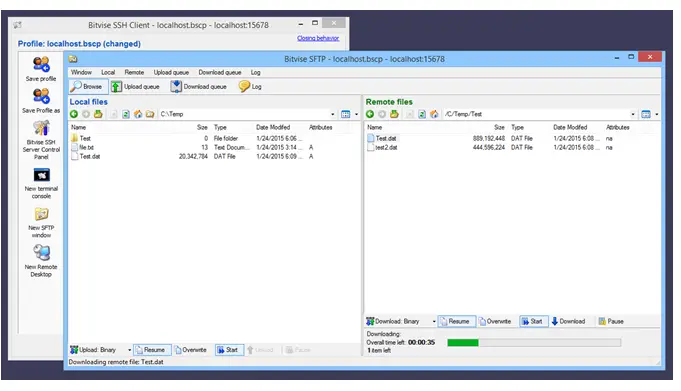Go up one folder in Local files
The width and height of the screenshot is (681, 391).
tap(98, 114)
